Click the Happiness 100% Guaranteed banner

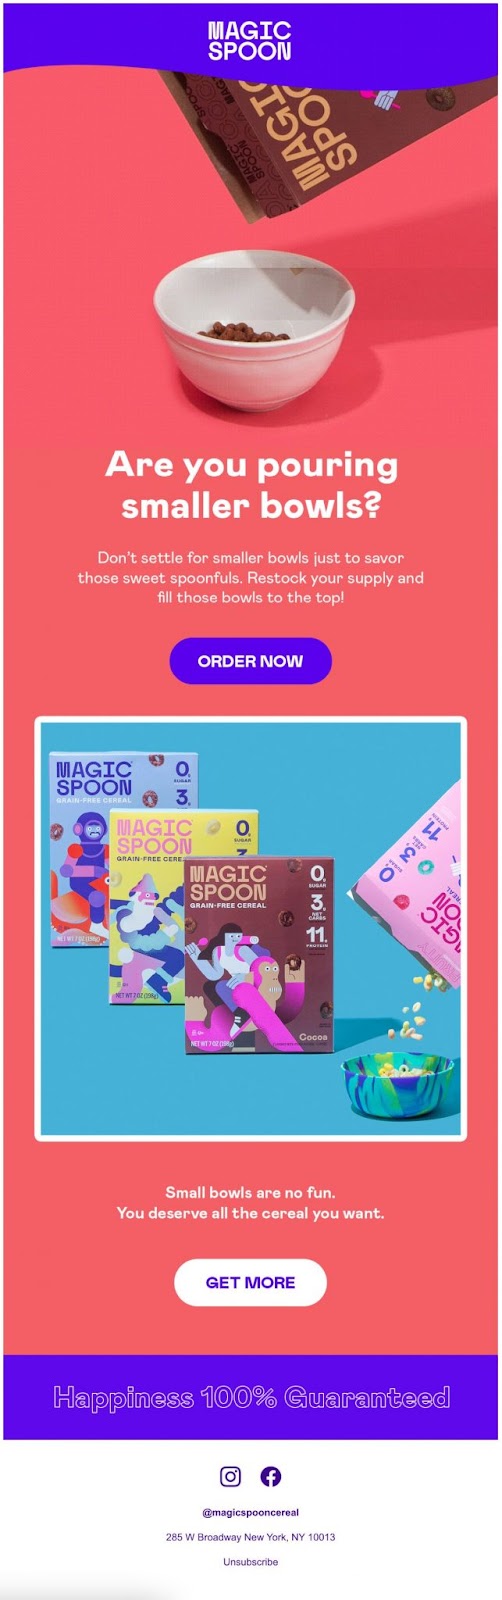click(x=250, y=1397)
